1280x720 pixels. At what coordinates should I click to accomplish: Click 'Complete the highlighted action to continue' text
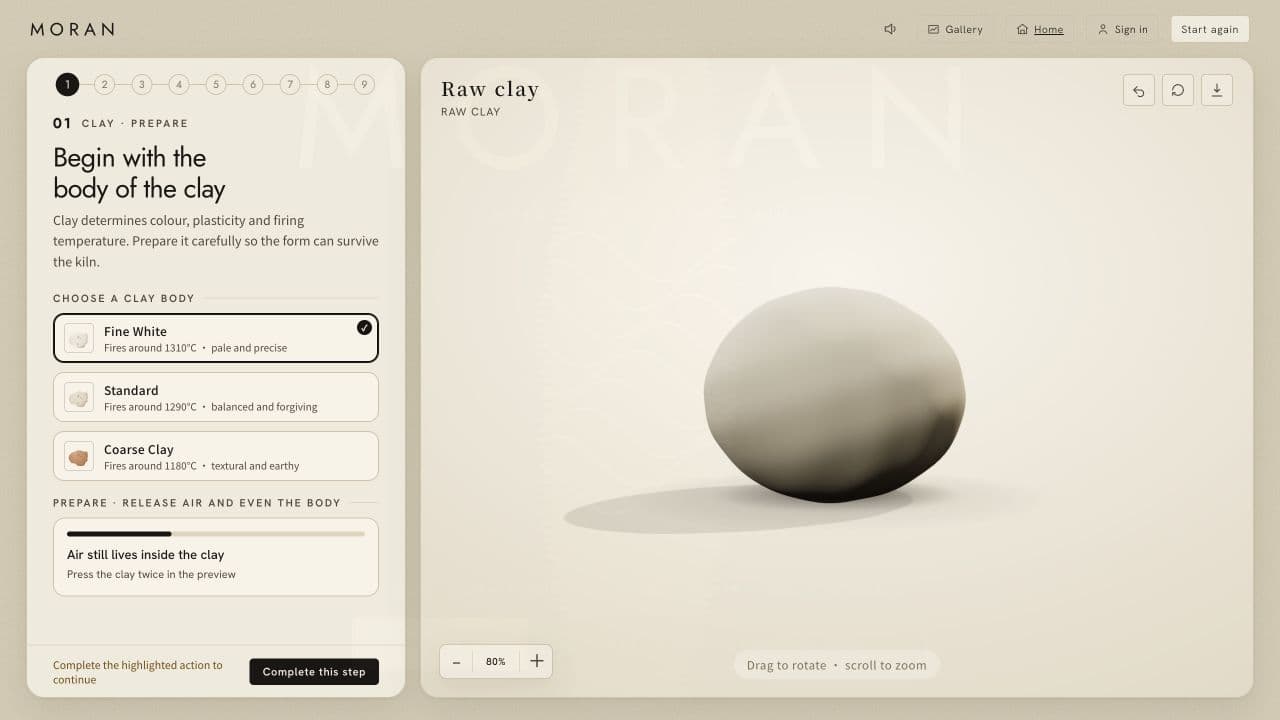[138, 672]
